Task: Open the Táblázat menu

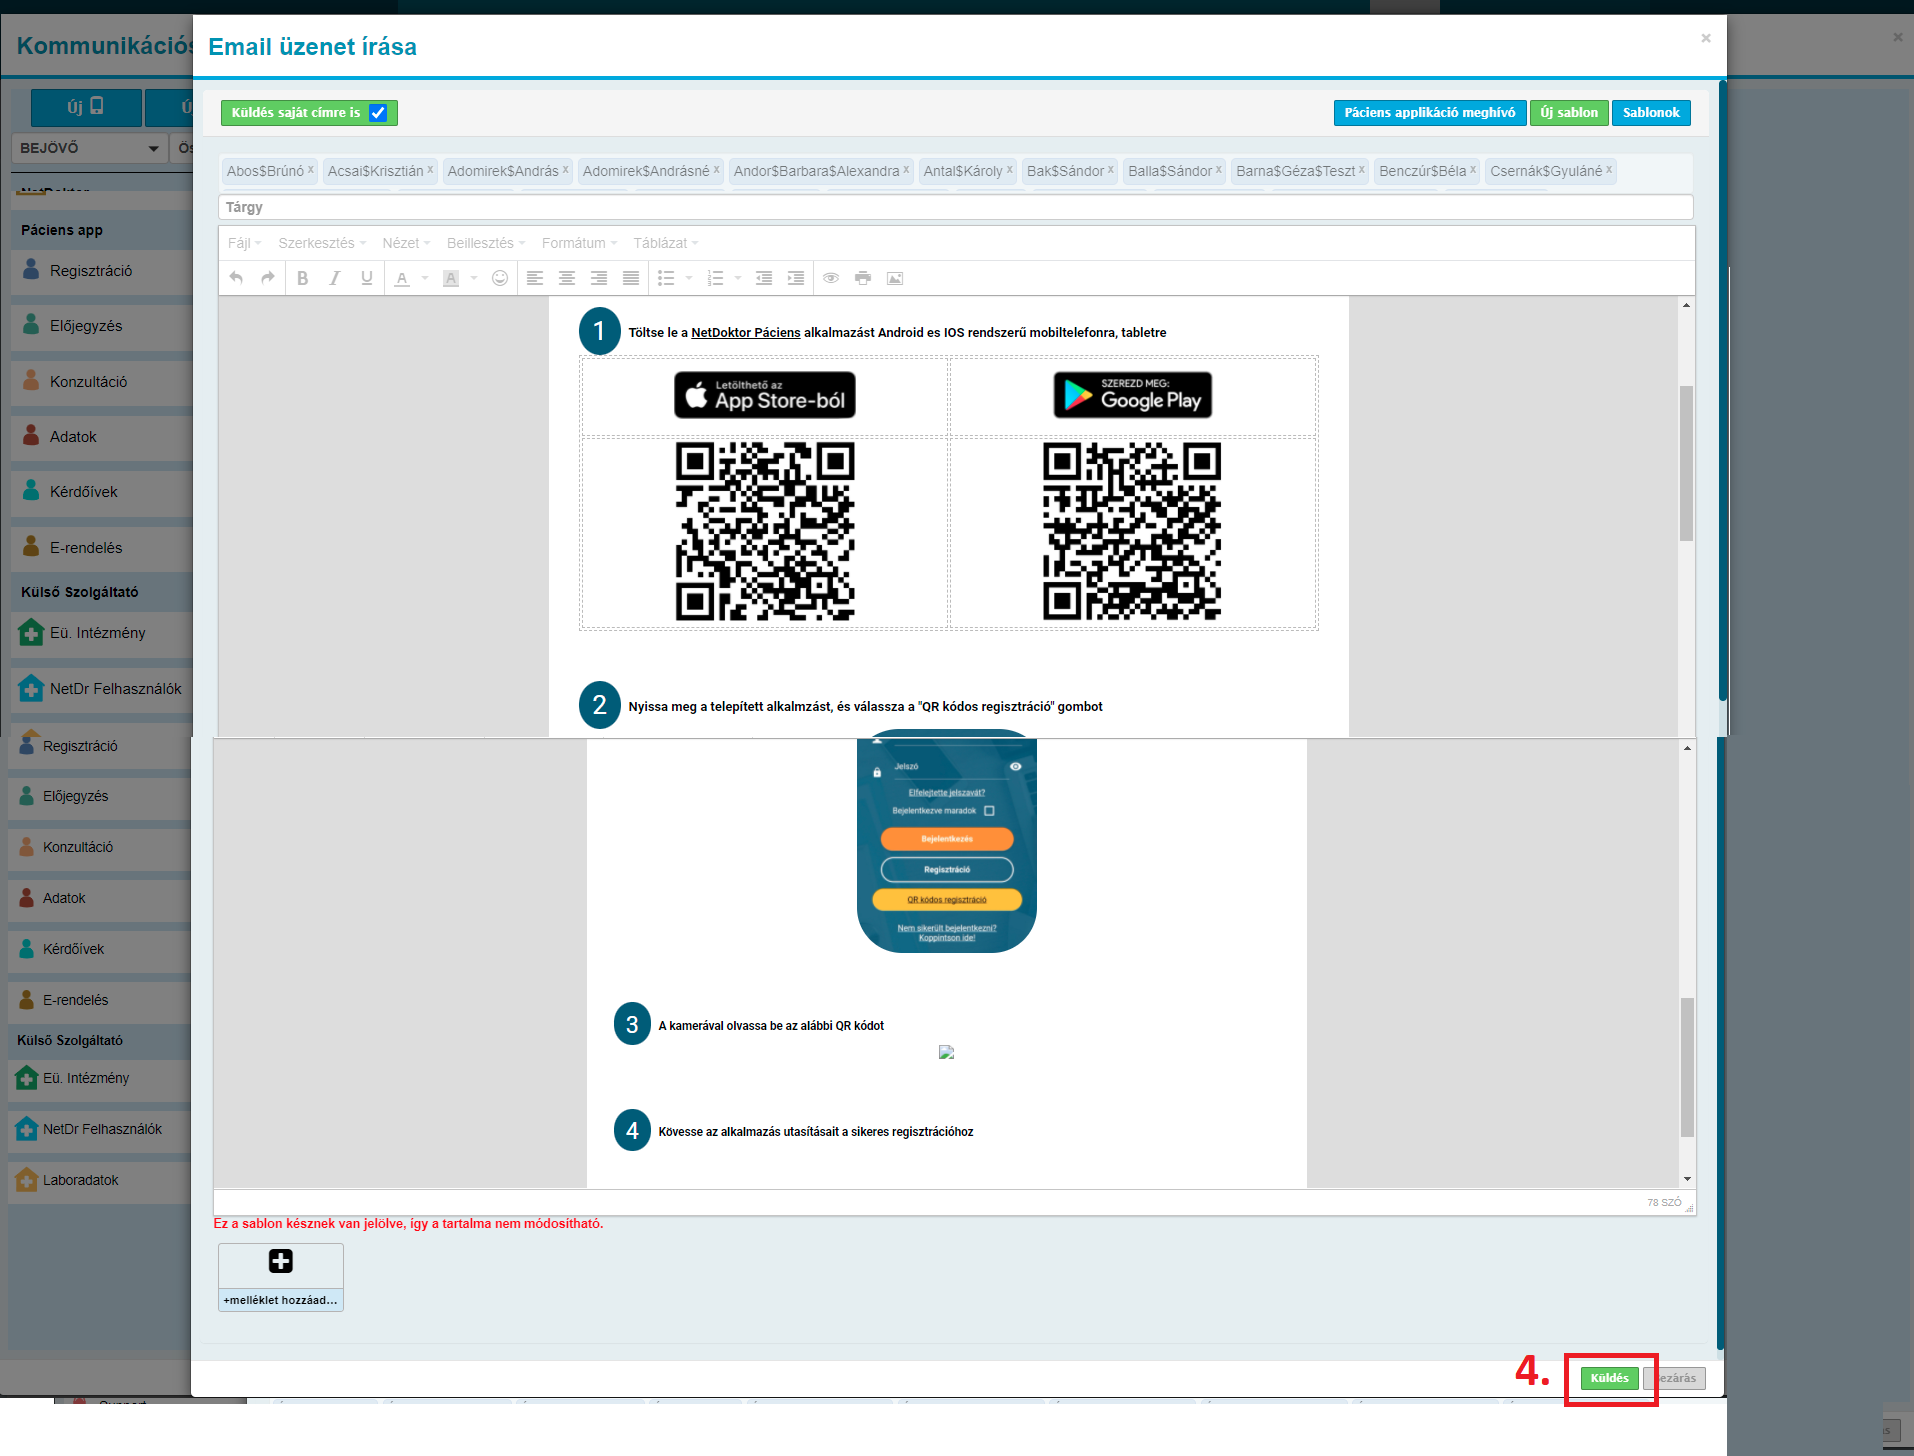Action: pos(666,243)
